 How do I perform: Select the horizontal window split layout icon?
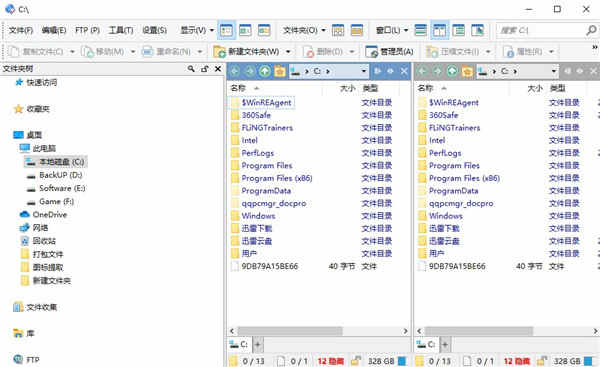[421, 30]
